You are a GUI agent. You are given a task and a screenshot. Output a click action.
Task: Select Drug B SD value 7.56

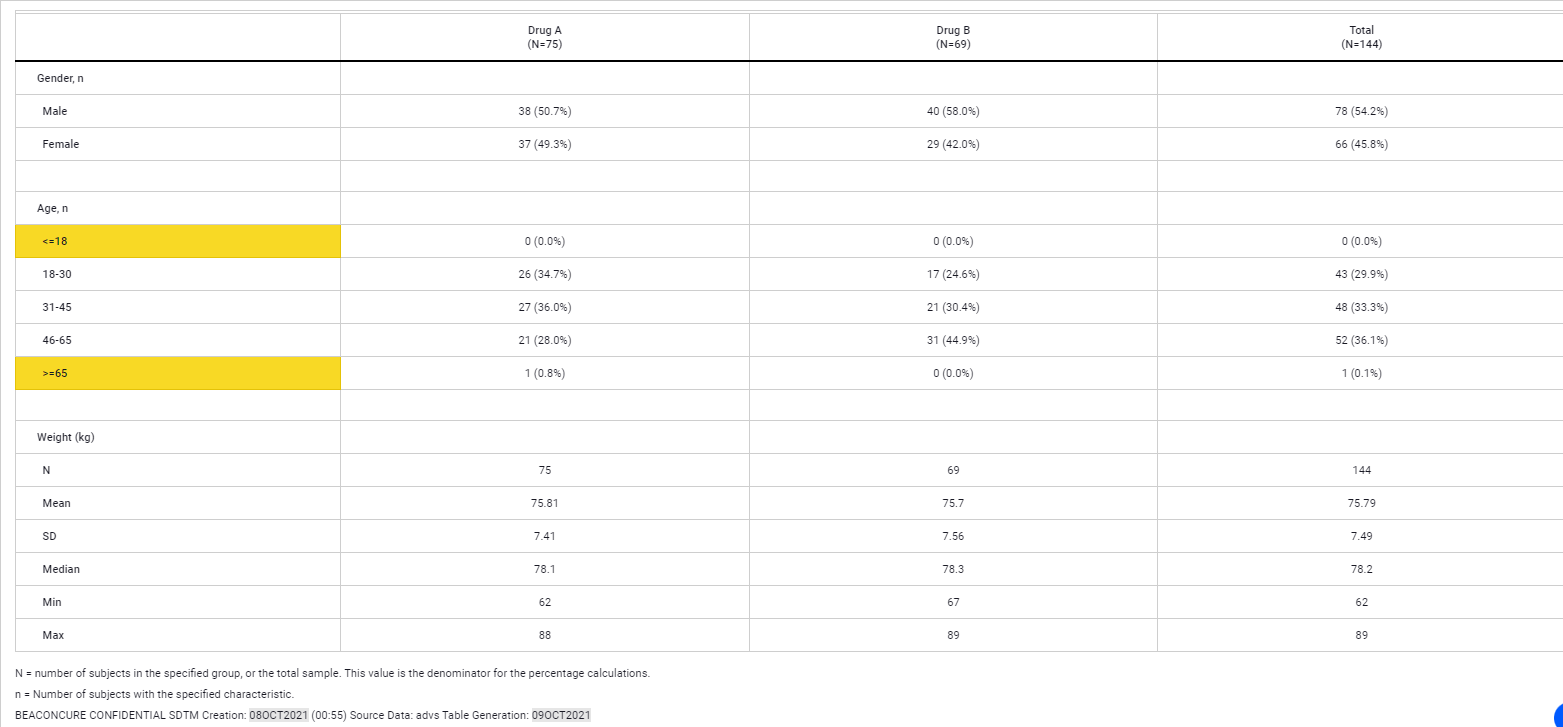(952, 536)
